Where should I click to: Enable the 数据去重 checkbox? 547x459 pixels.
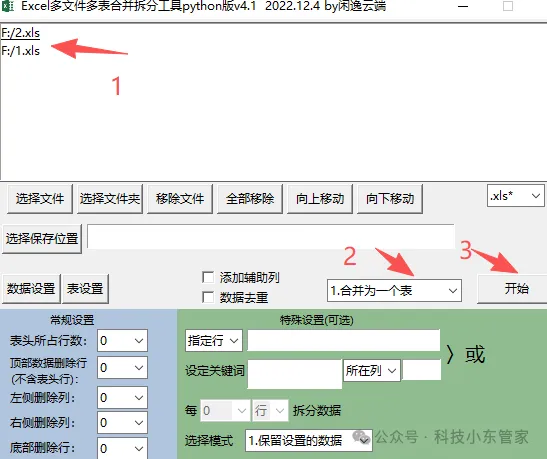208,298
